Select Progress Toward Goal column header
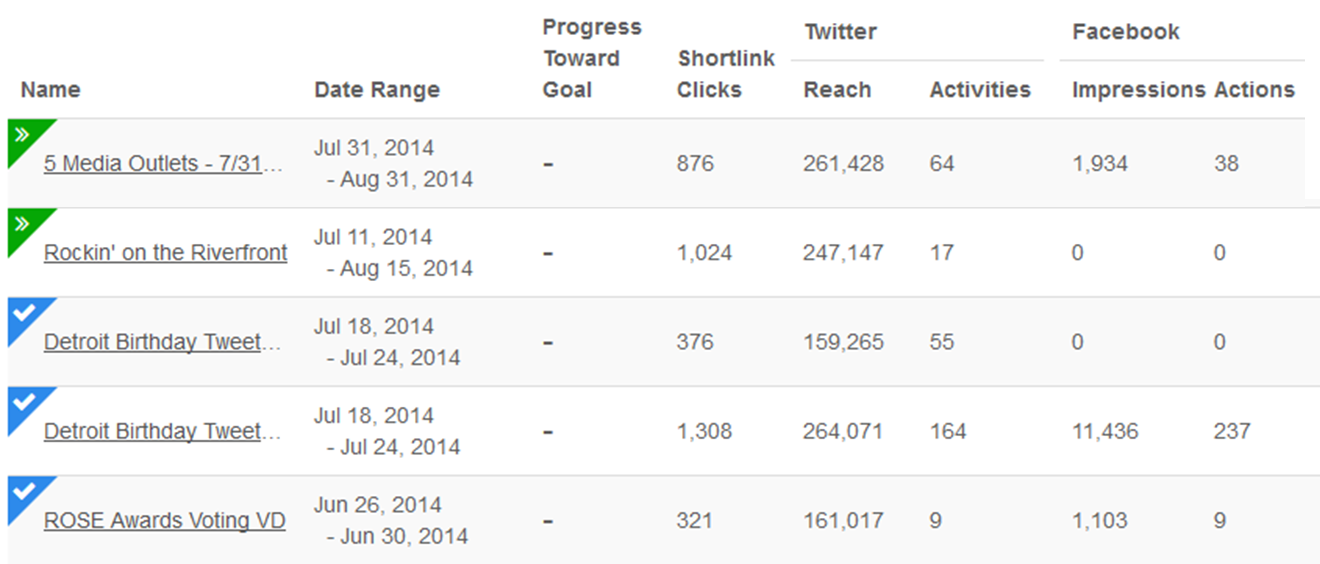1320x564 pixels. (593, 58)
